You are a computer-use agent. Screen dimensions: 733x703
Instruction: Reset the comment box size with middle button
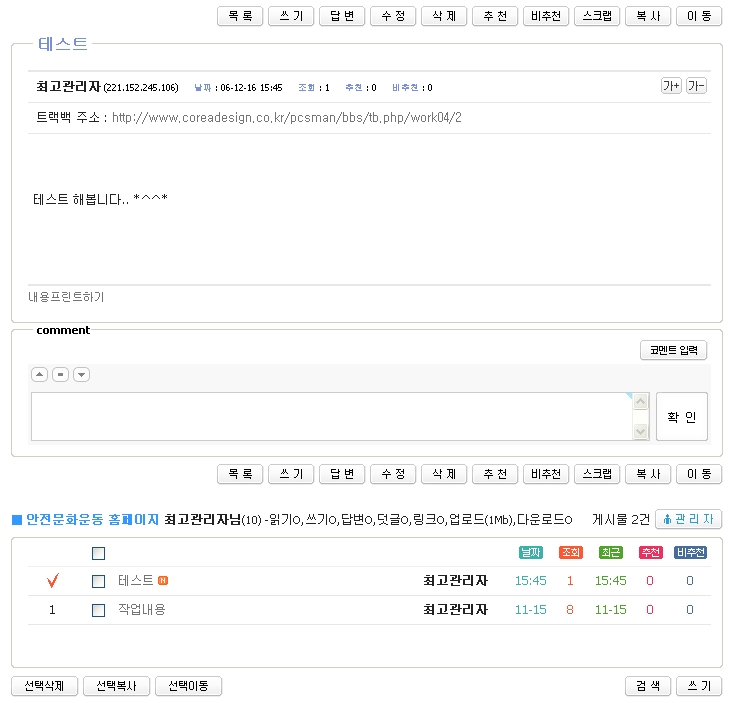[60, 375]
